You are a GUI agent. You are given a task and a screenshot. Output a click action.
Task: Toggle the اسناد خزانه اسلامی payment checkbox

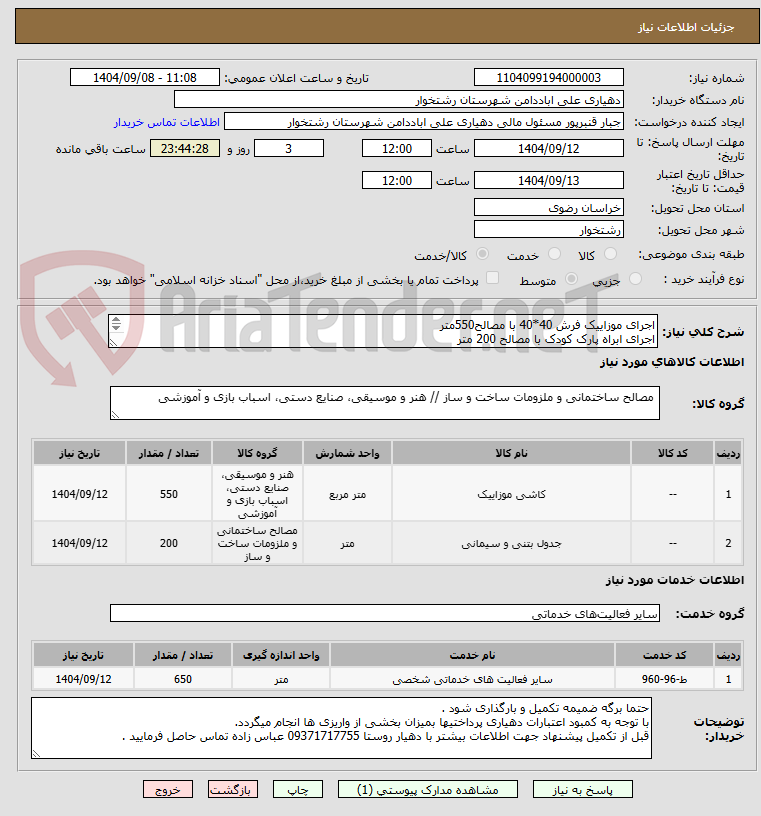point(492,278)
